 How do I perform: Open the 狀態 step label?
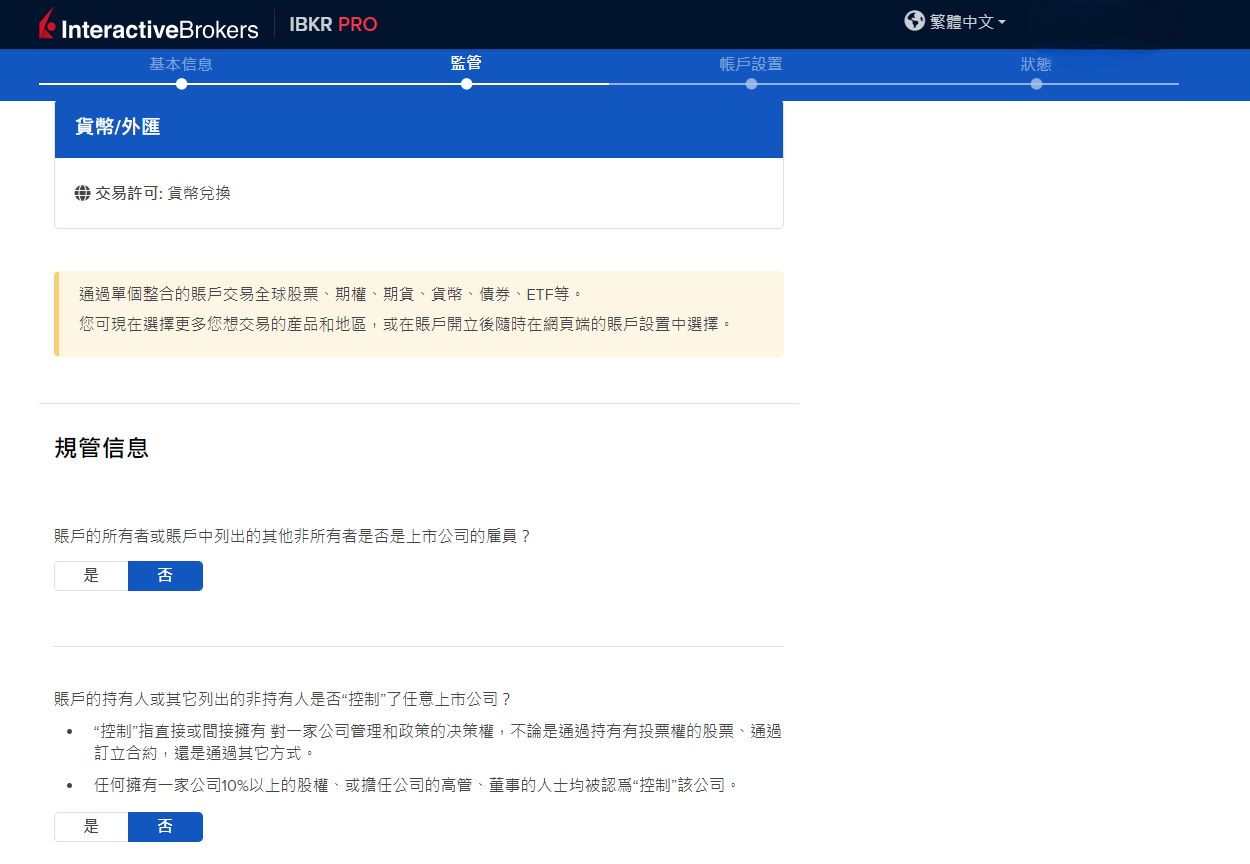1036,64
